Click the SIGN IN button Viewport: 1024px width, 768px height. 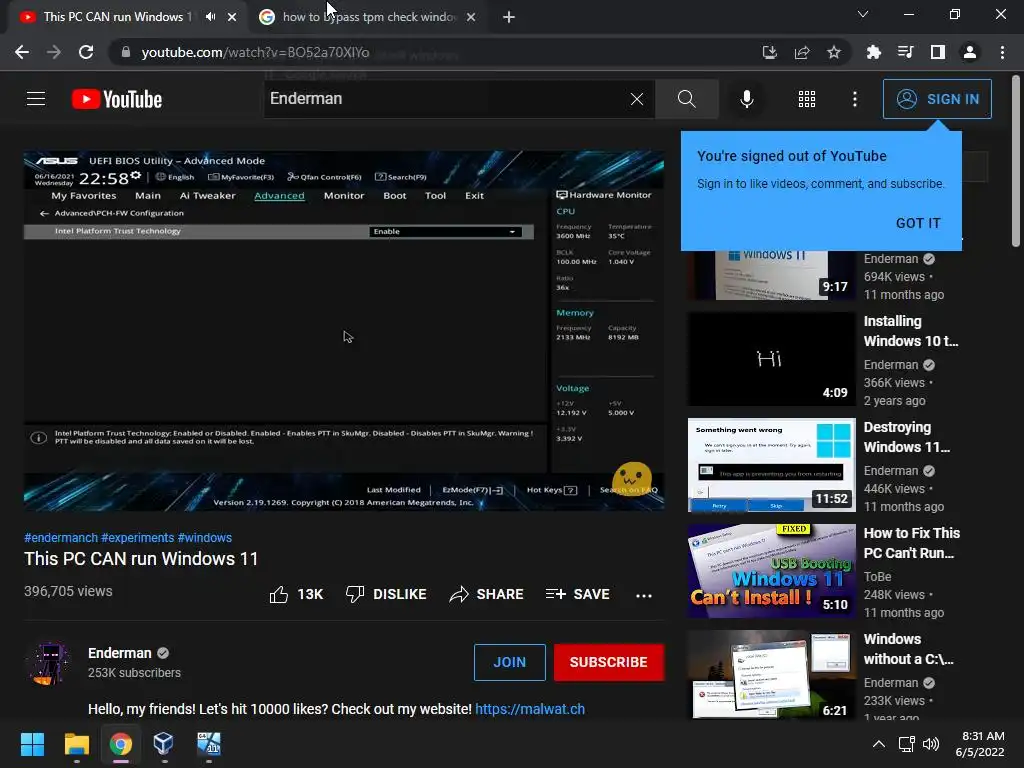(936, 99)
